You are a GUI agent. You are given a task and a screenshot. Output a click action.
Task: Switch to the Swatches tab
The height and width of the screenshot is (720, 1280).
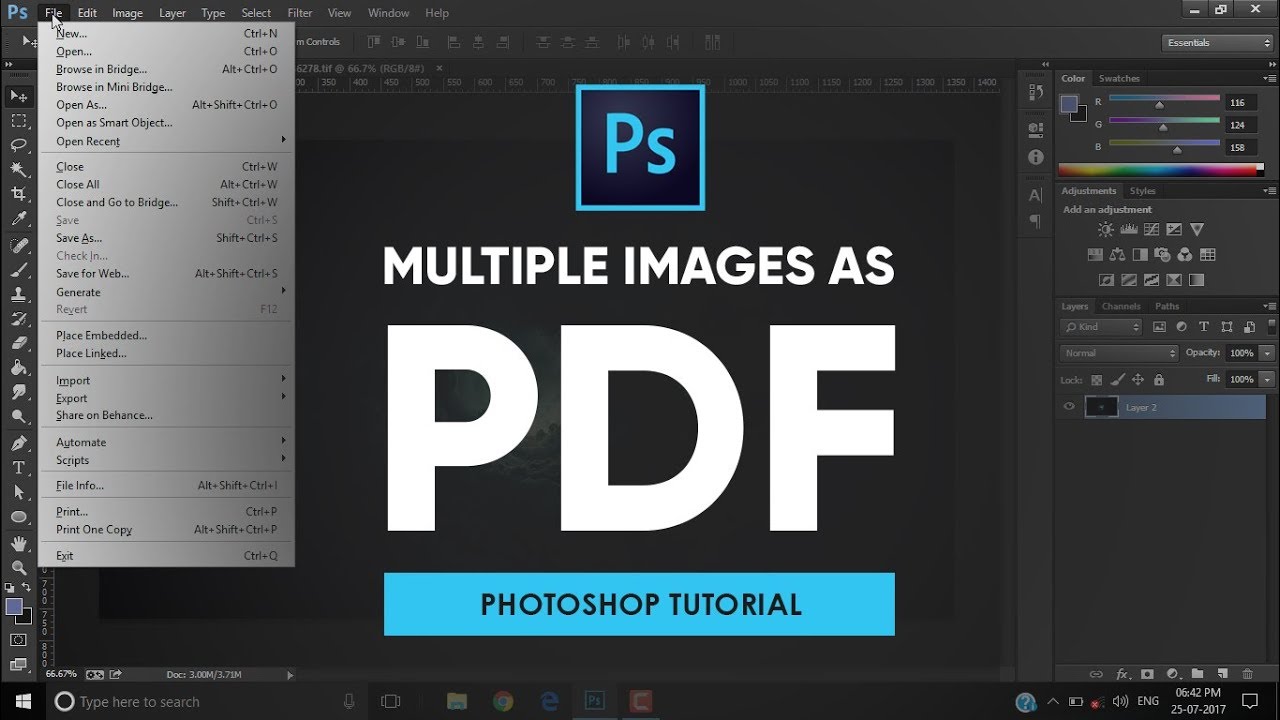pos(1119,78)
